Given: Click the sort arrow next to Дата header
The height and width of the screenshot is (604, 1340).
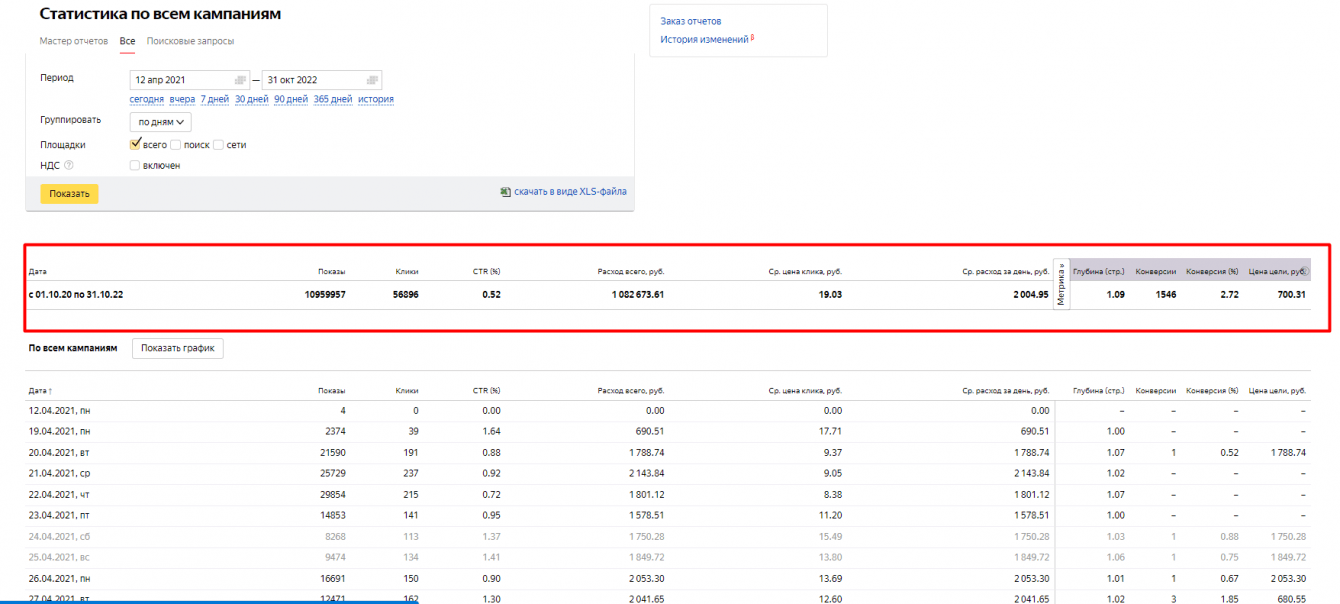Looking at the screenshot, I should click(51, 391).
